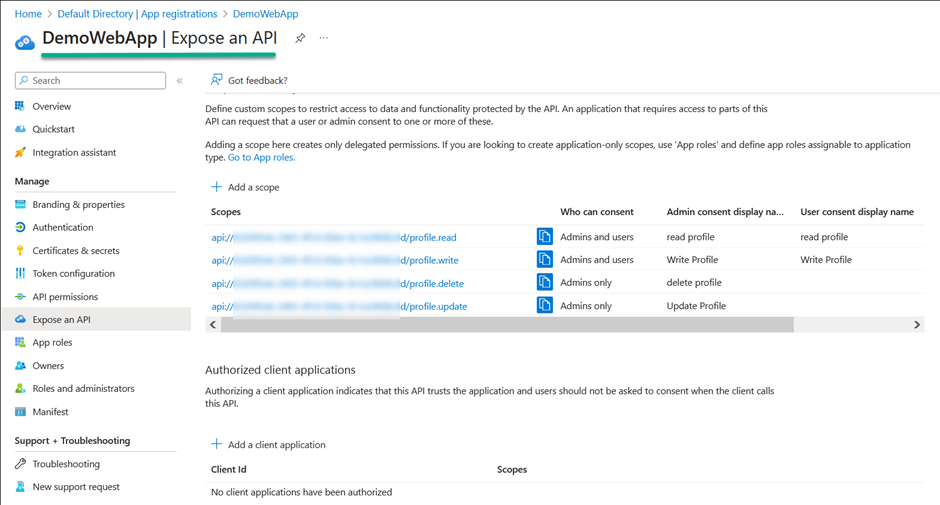Select App roles menu item

pyautogui.click(x=52, y=342)
